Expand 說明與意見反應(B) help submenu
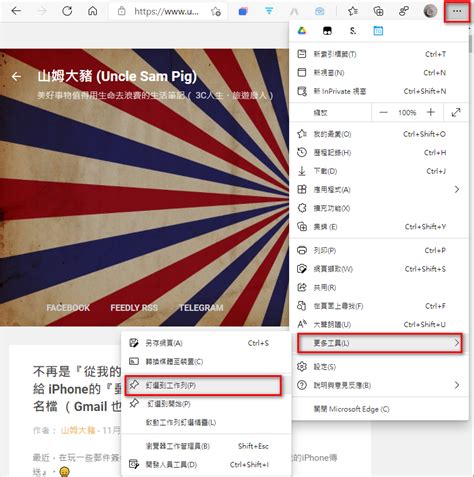 click(379, 385)
